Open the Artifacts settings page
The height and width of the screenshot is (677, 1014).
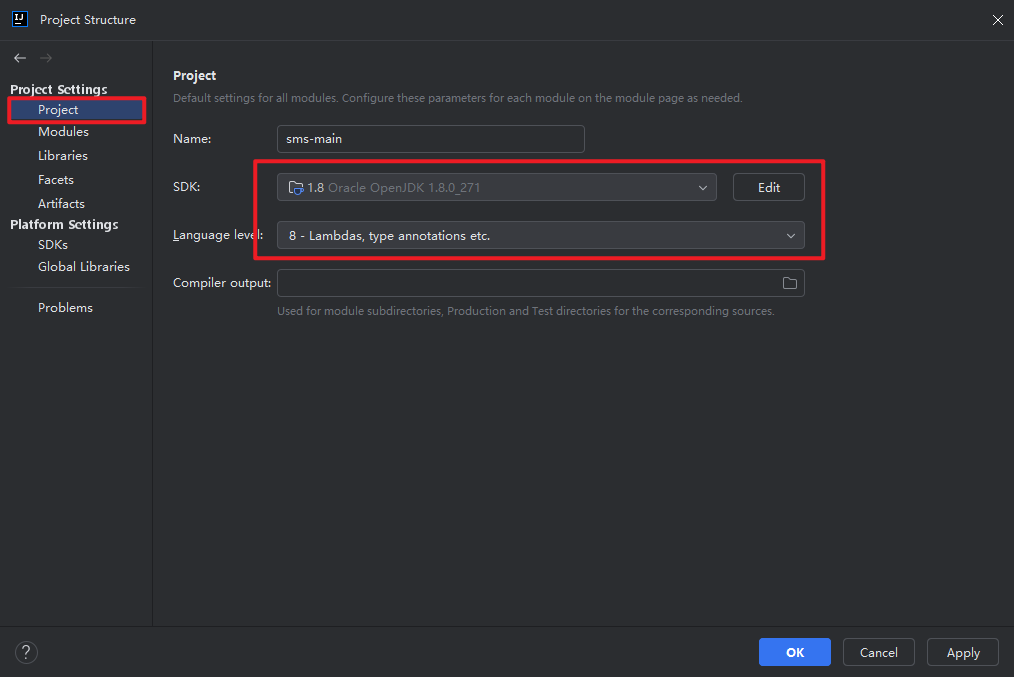point(61,204)
